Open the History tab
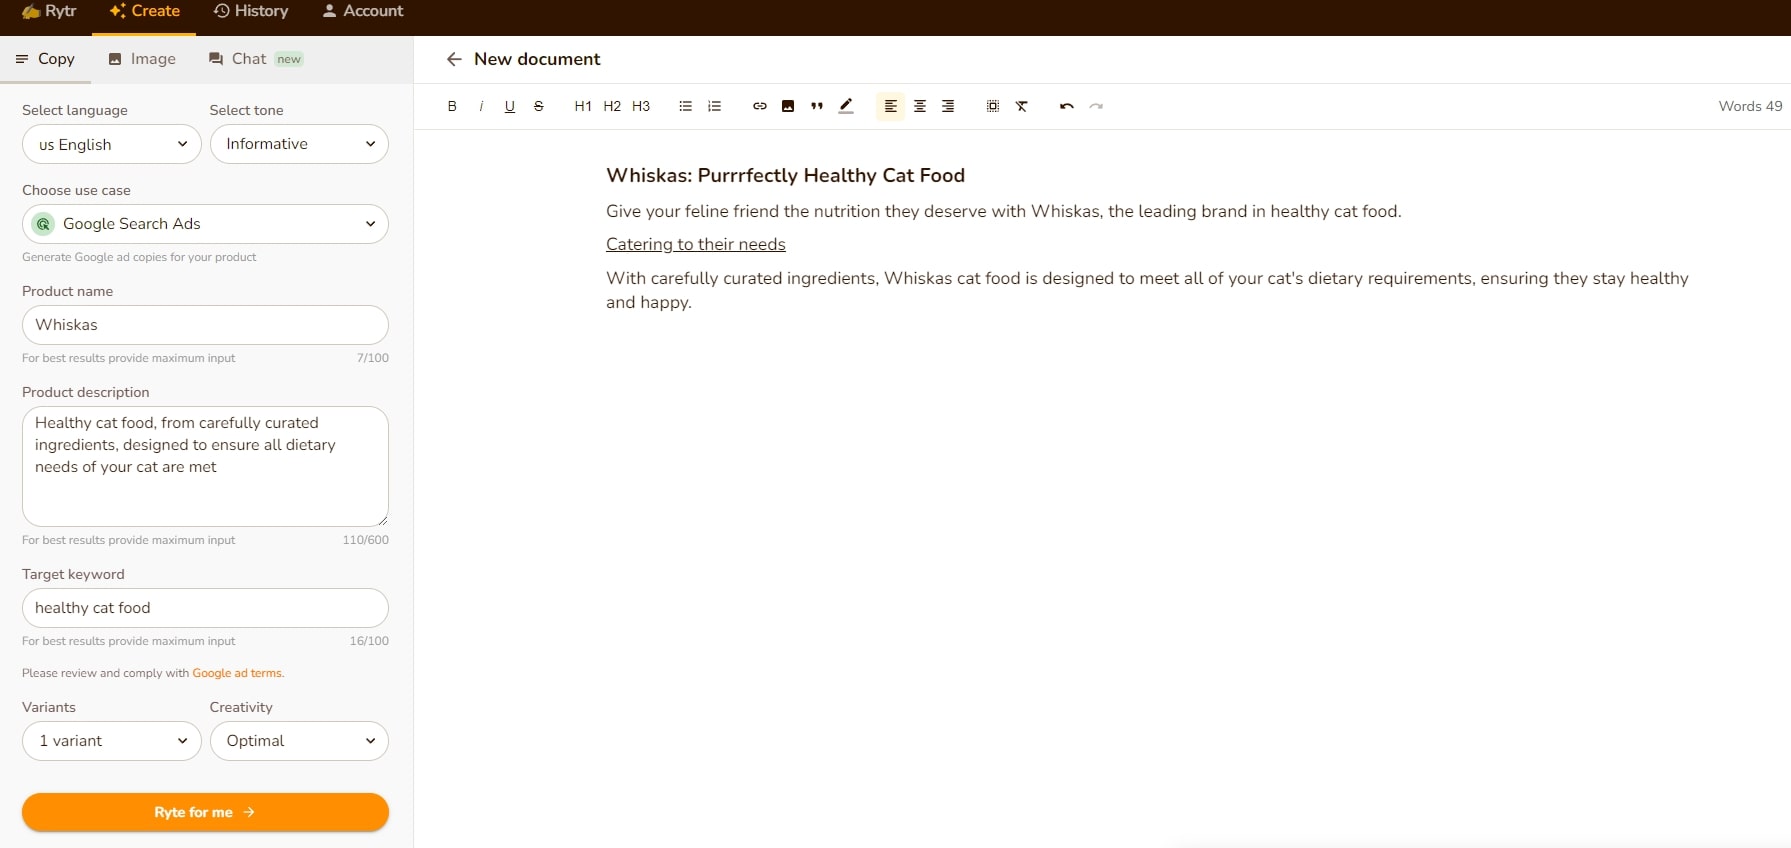 click(251, 11)
